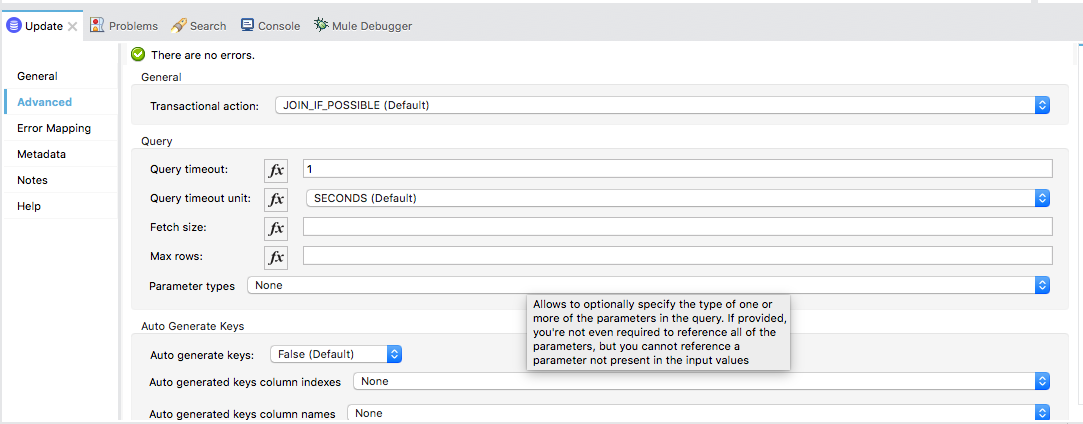1083x424 pixels.
Task: Go to the Metadata section
Action: (x=41, y=154)
